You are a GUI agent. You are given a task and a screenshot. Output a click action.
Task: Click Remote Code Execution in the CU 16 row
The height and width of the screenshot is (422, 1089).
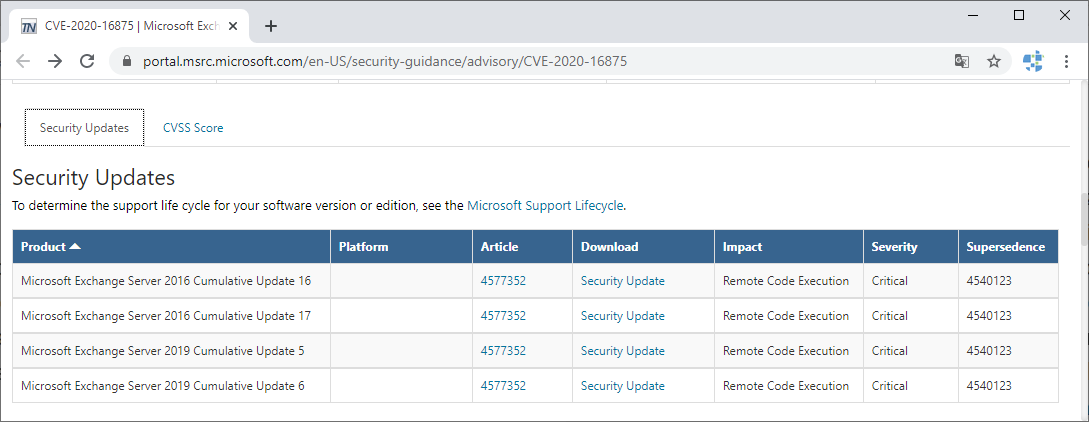[x=785, y=280]
